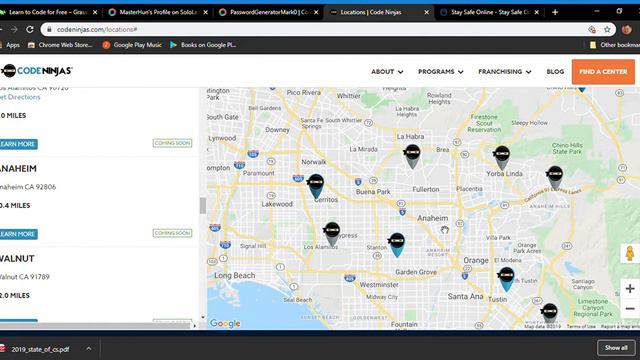
Task: Go forward with the browser arrow
Action: 14,29
